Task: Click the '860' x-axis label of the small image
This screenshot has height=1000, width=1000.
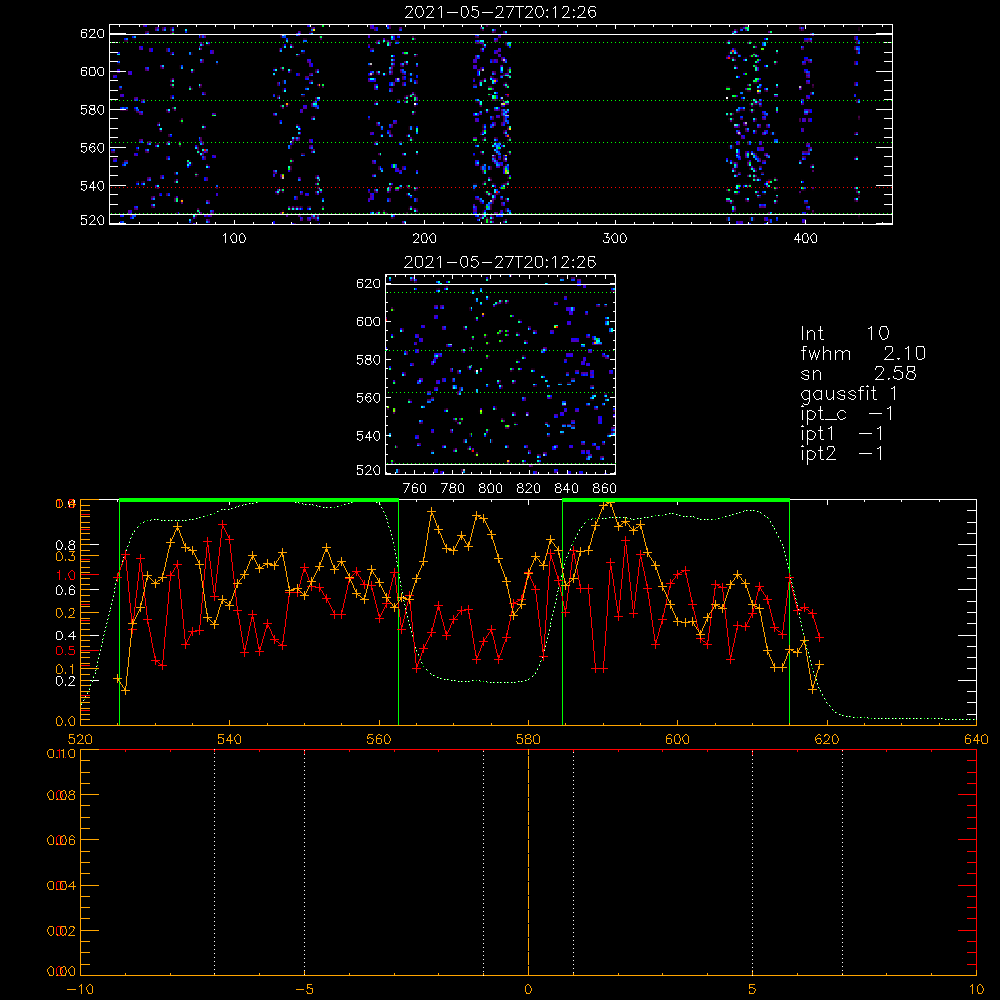Action: (x=605, y=489)
